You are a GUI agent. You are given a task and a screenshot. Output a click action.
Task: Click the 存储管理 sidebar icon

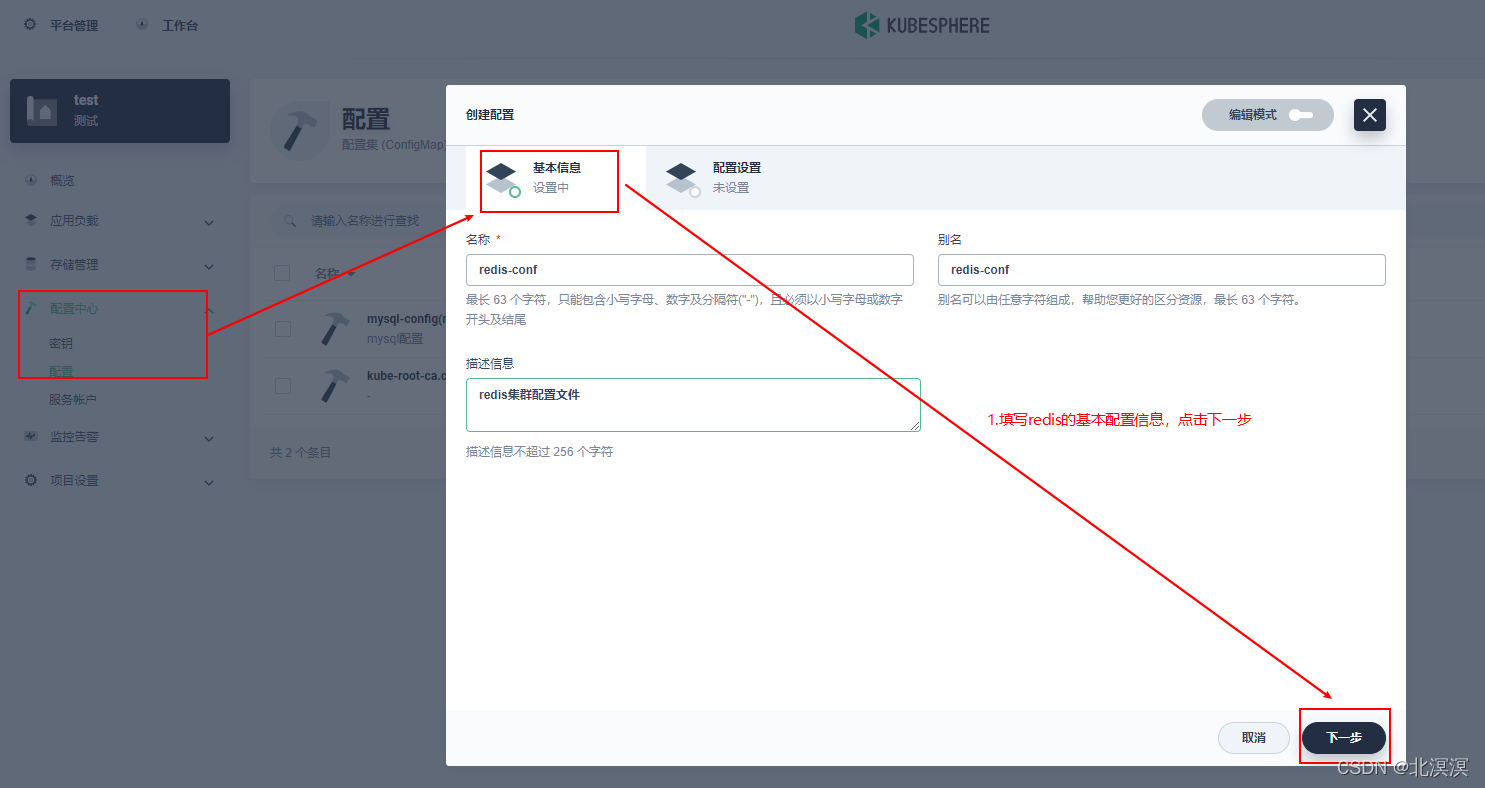pos(30,264)
